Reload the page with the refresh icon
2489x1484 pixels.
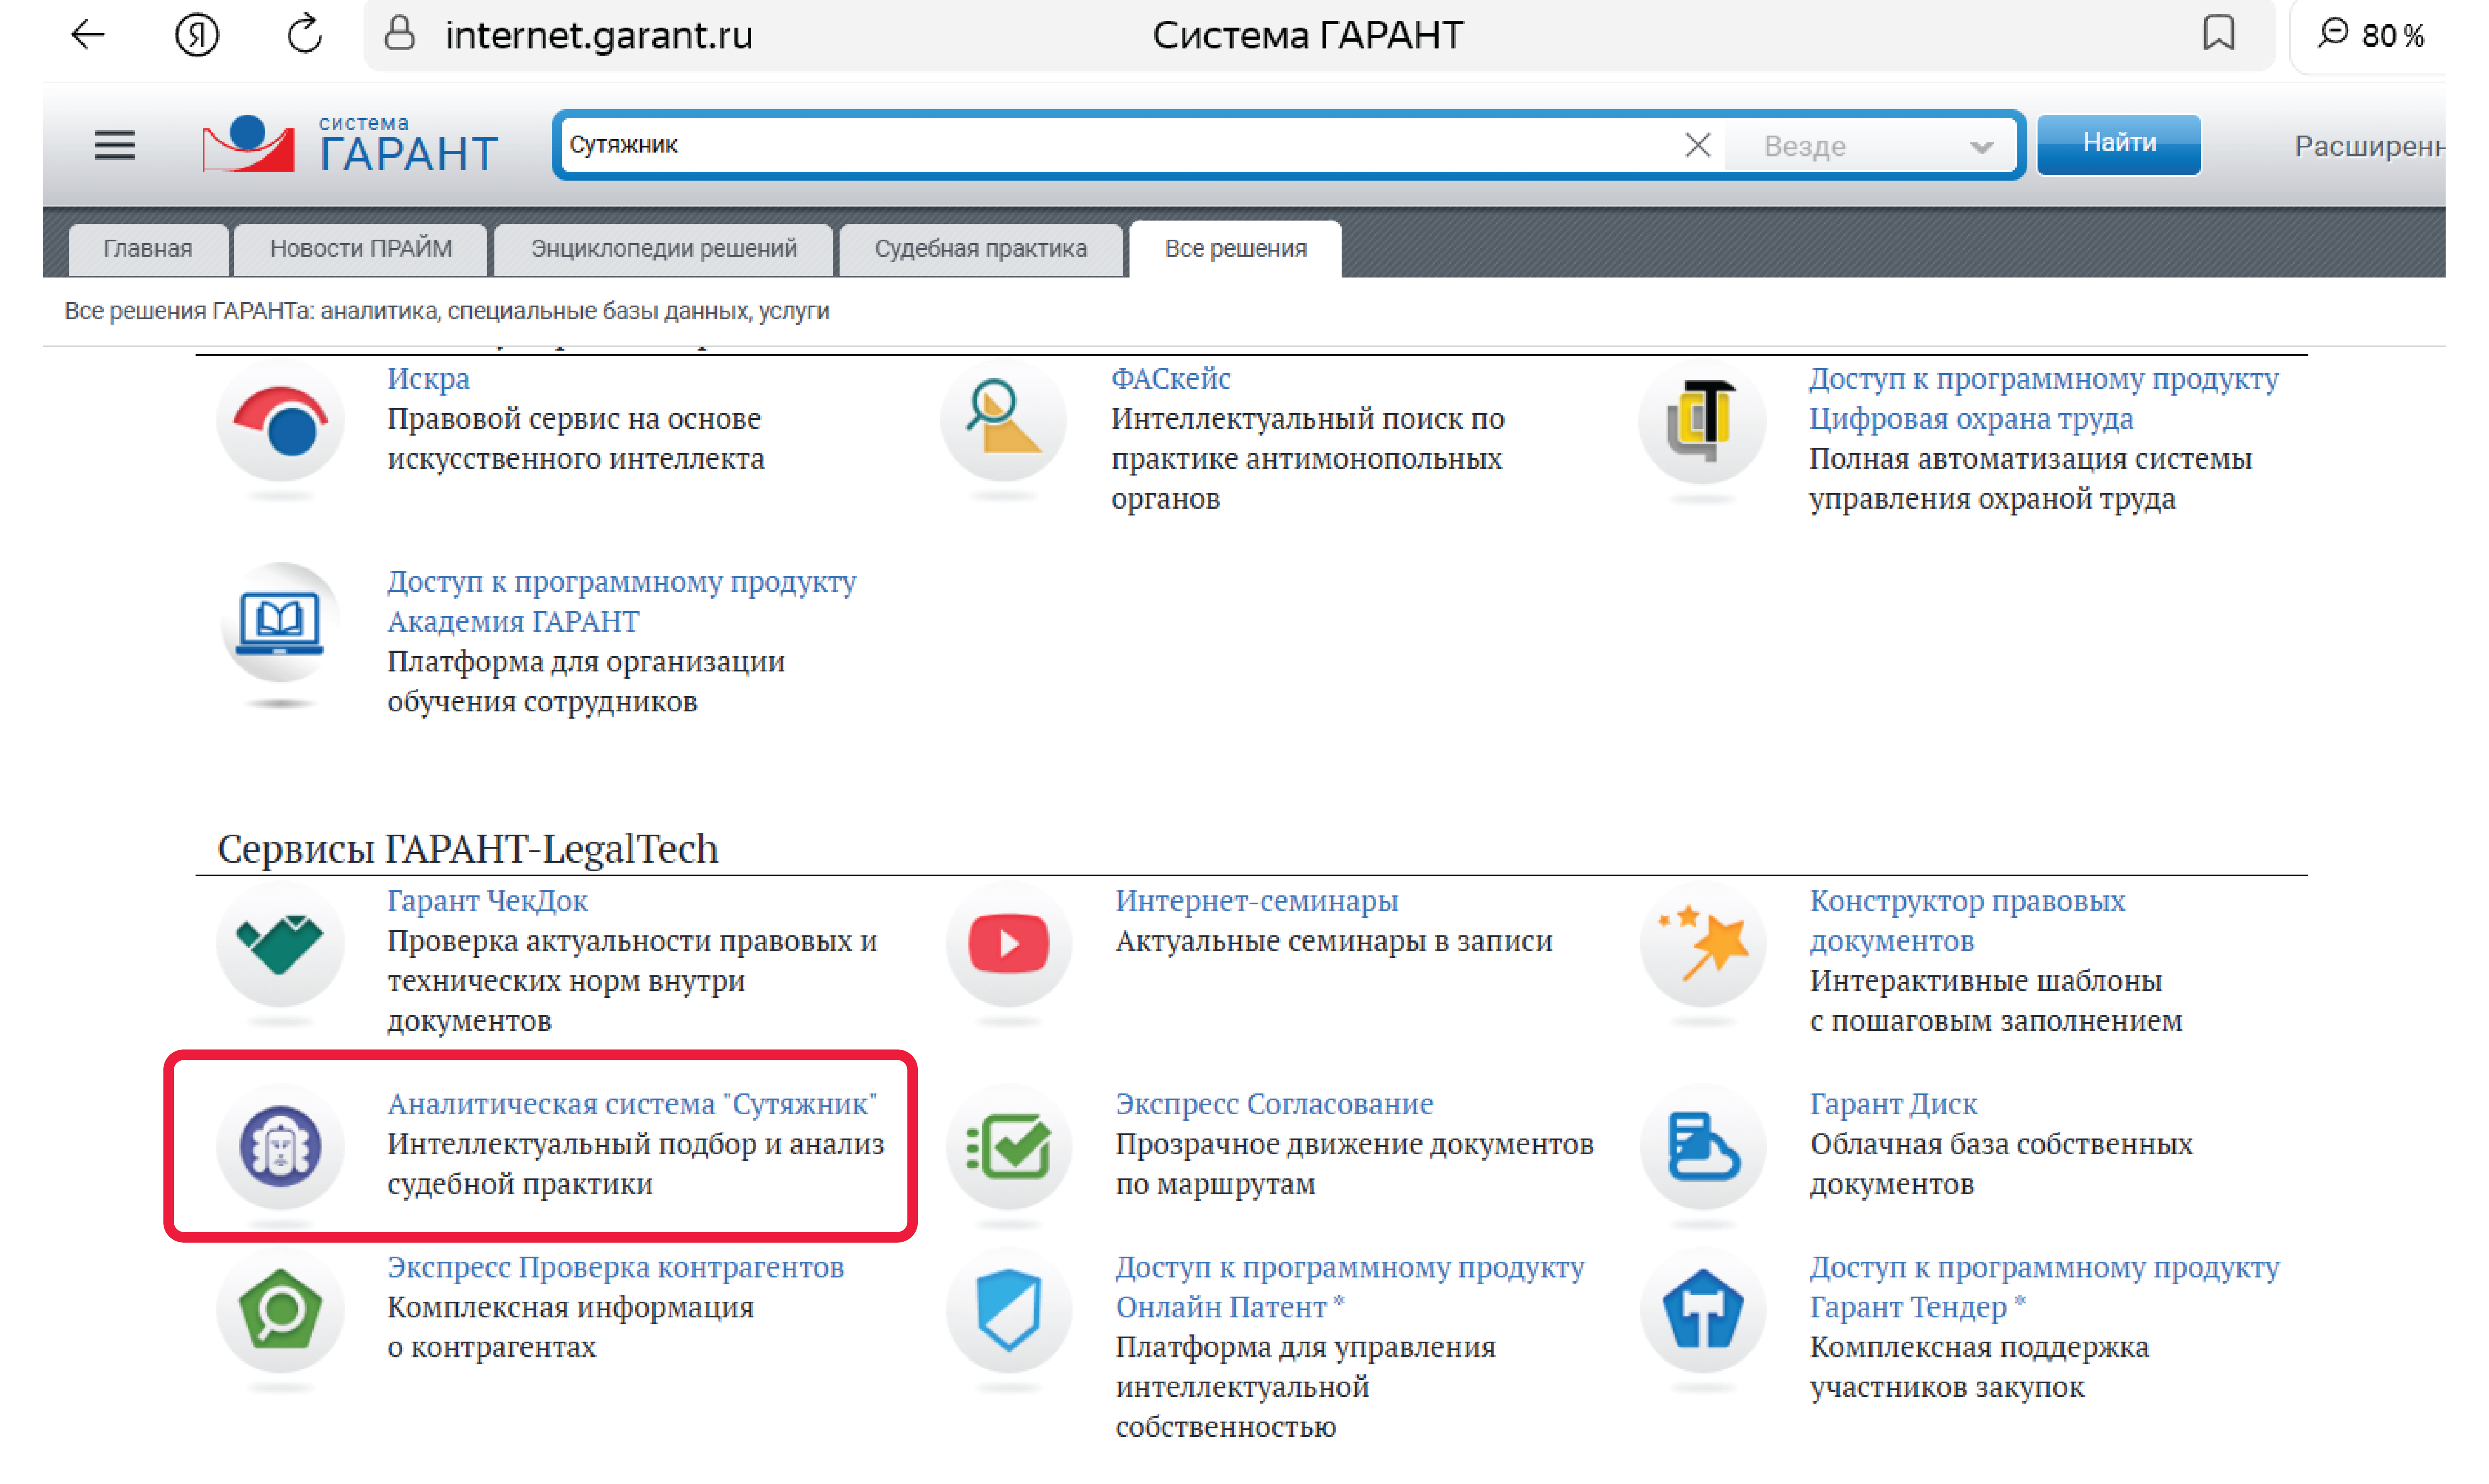coord(304,35)
